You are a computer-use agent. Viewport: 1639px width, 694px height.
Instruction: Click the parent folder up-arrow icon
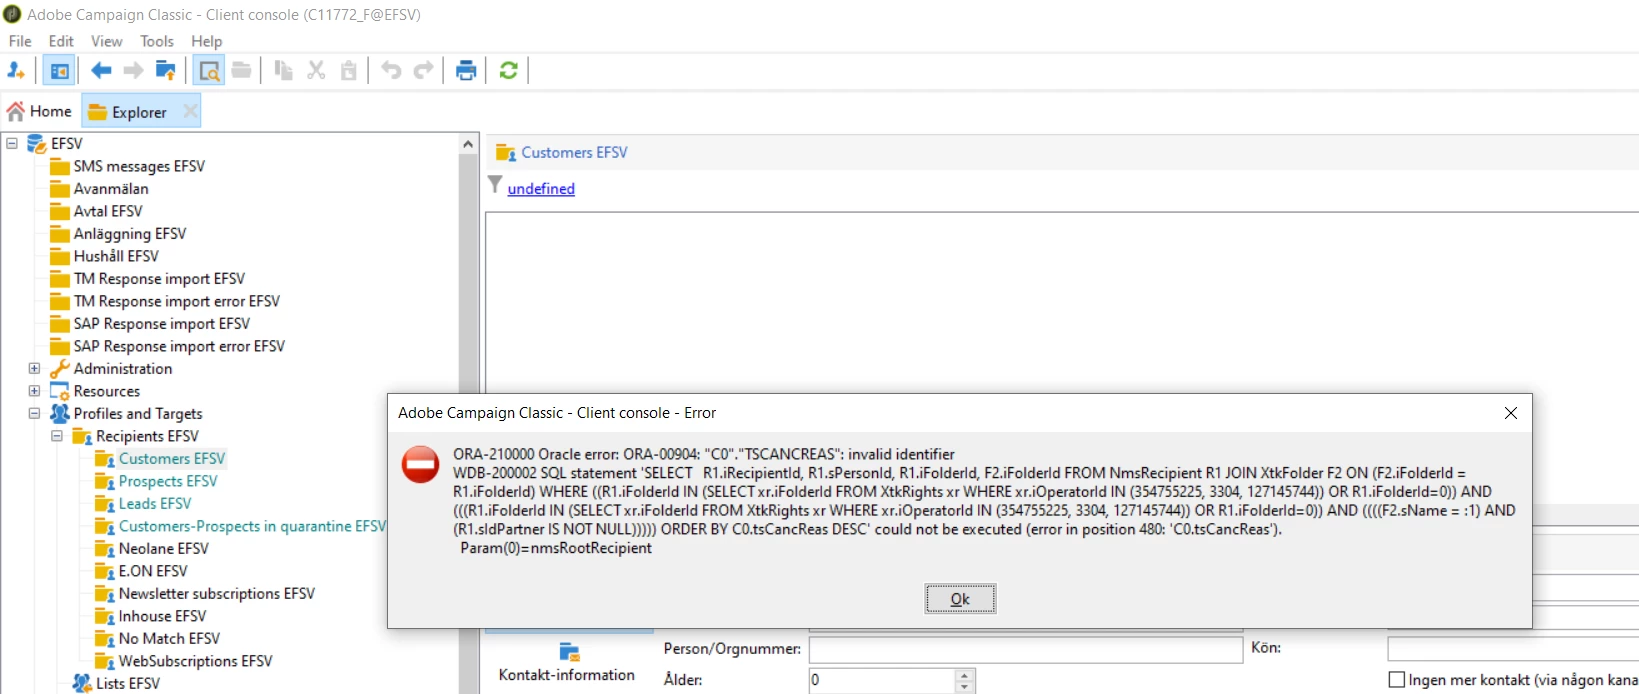tap(166, 70)
